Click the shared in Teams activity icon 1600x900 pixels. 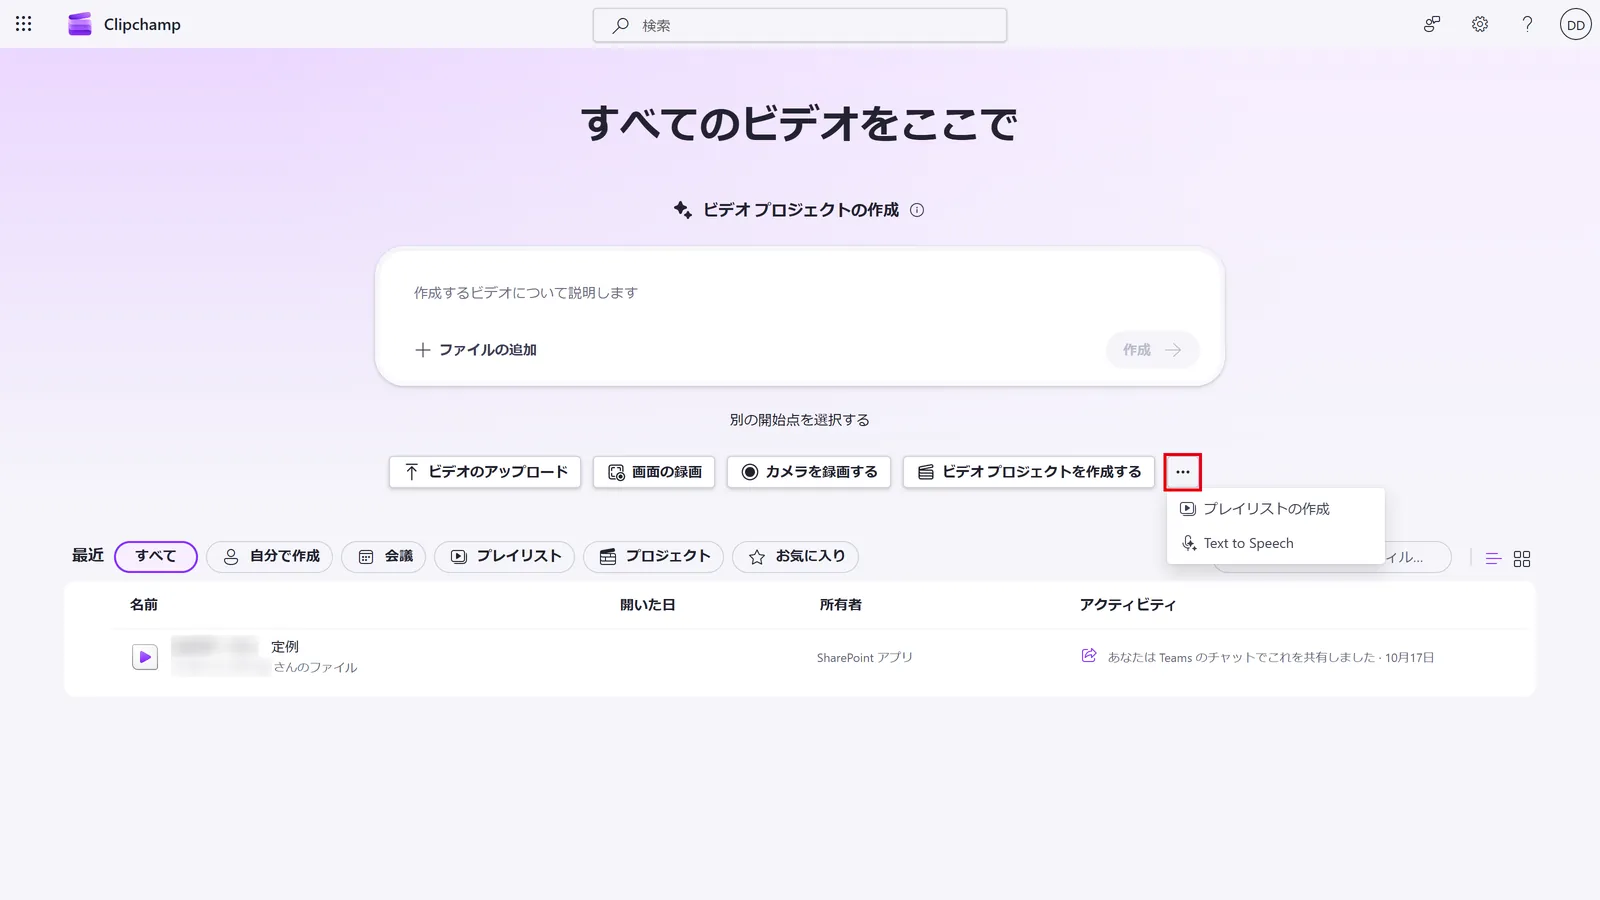tap(1089, 656)
